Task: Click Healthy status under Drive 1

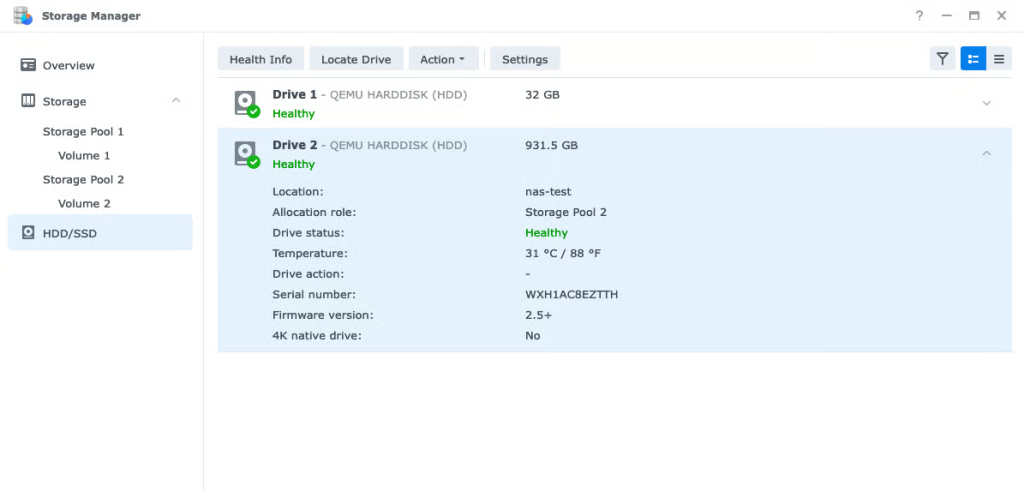Action: point(293,114)
